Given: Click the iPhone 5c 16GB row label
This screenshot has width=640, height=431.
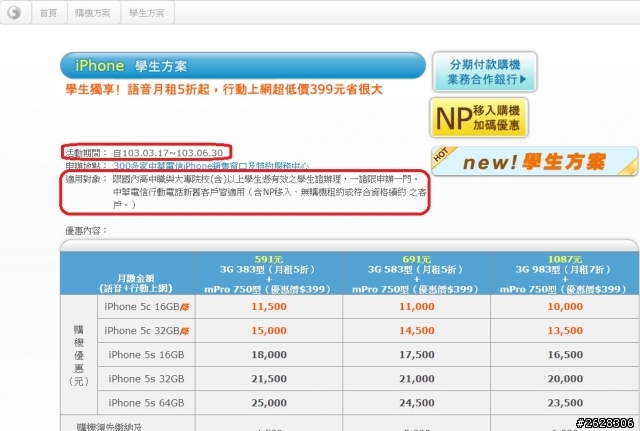Looking at the screenshot, I should click(142, 307).
